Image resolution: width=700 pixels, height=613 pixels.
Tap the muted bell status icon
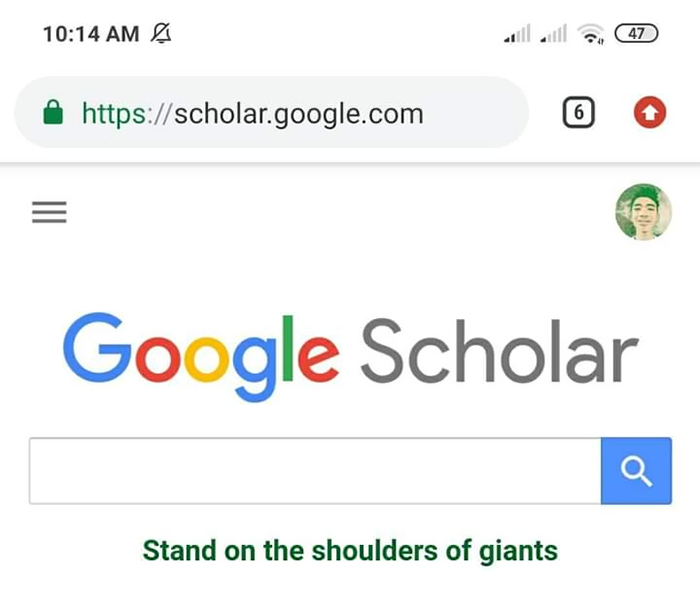click(160, 34)
